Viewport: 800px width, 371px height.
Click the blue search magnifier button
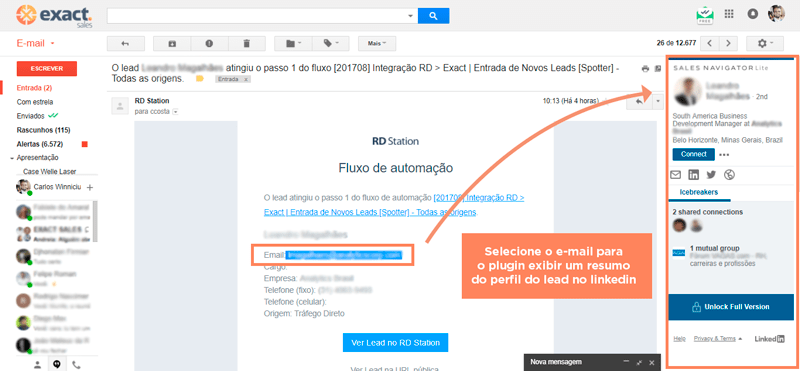tap(433, 16)
